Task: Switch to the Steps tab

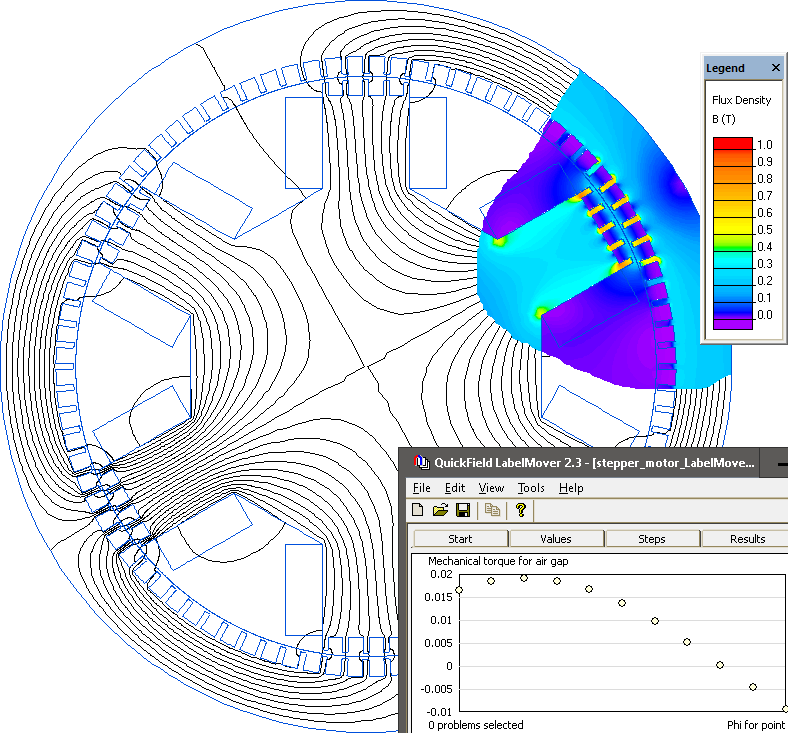Action: (x=652, y=539)
